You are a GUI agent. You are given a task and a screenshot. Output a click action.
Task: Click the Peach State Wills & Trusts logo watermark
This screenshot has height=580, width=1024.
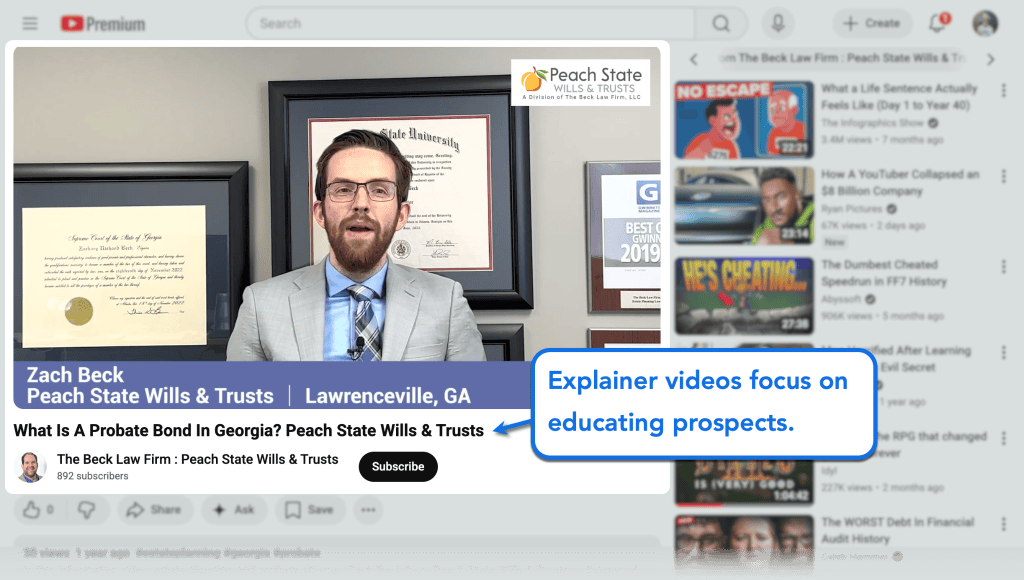point(581,83)
